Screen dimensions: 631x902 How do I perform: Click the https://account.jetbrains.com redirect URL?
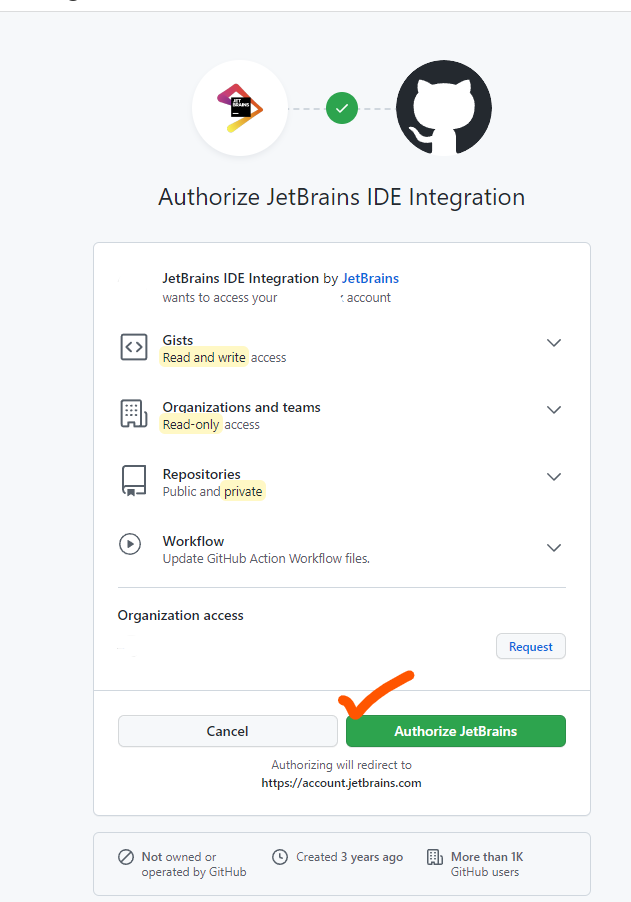342,783
